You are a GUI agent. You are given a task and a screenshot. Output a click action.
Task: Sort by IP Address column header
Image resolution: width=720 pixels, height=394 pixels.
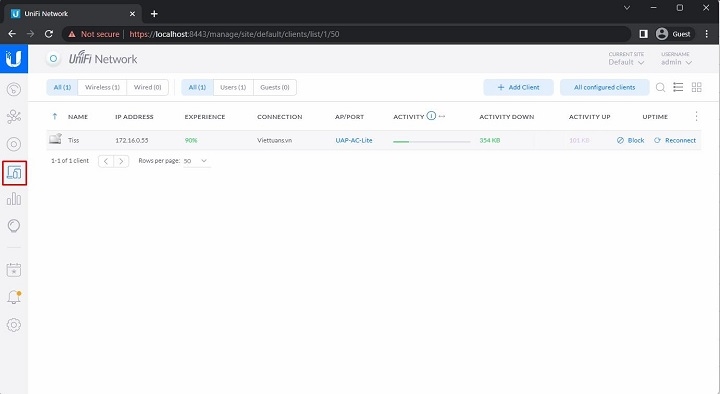[134, 117]
